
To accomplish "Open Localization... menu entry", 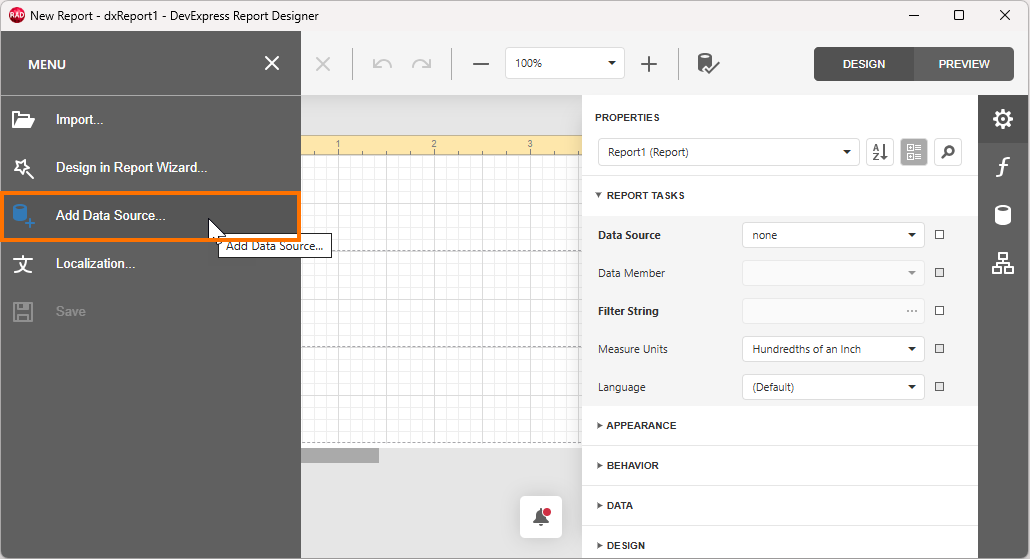I will (x=150, y=263).
